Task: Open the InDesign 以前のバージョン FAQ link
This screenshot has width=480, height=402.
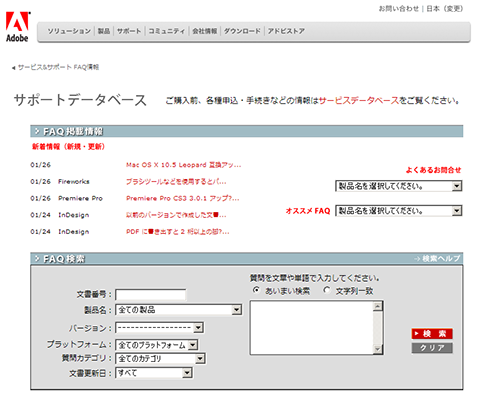Action: [x=176, y=215]
